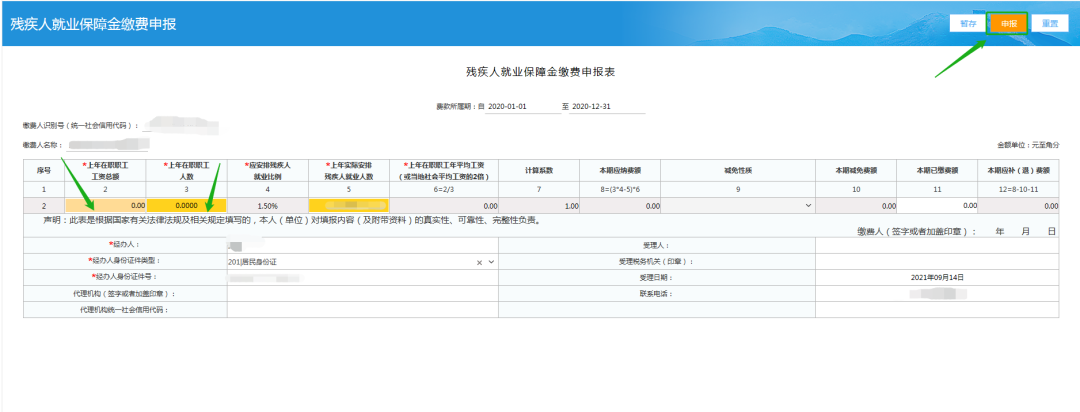
Task: Submit the form with the 申报 button
Action: coord(1009,23)
